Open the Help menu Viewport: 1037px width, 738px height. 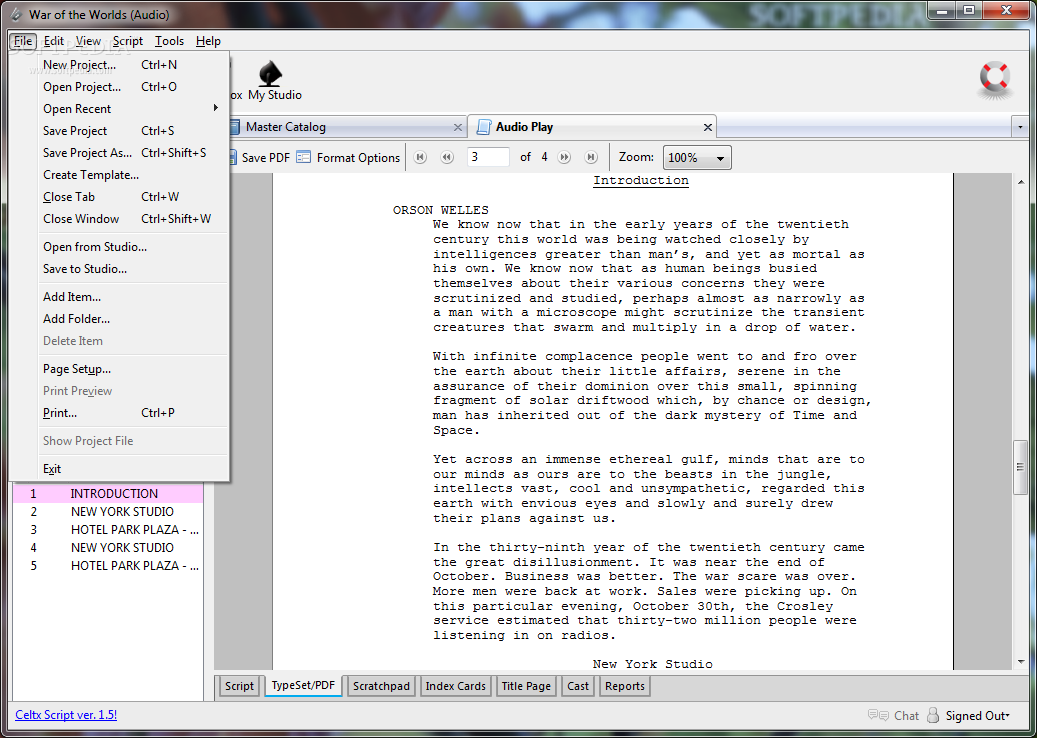208,41
